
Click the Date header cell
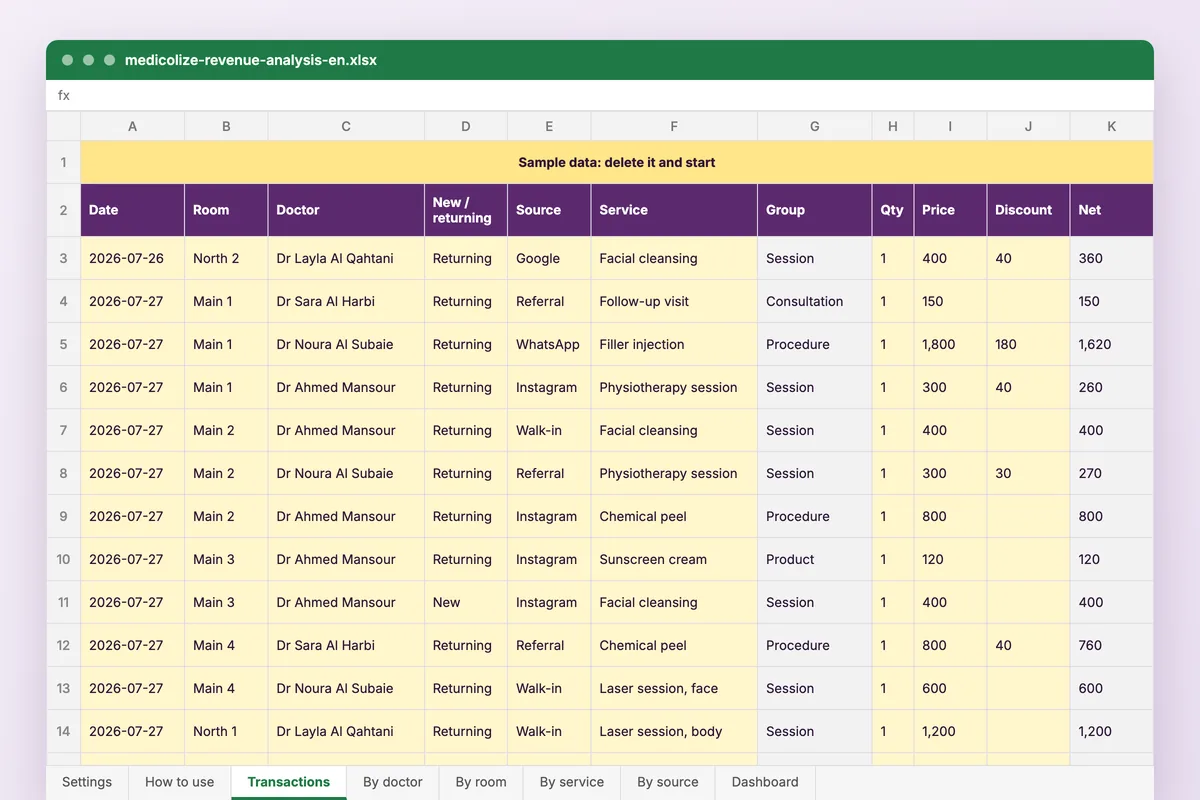(133, 210)
